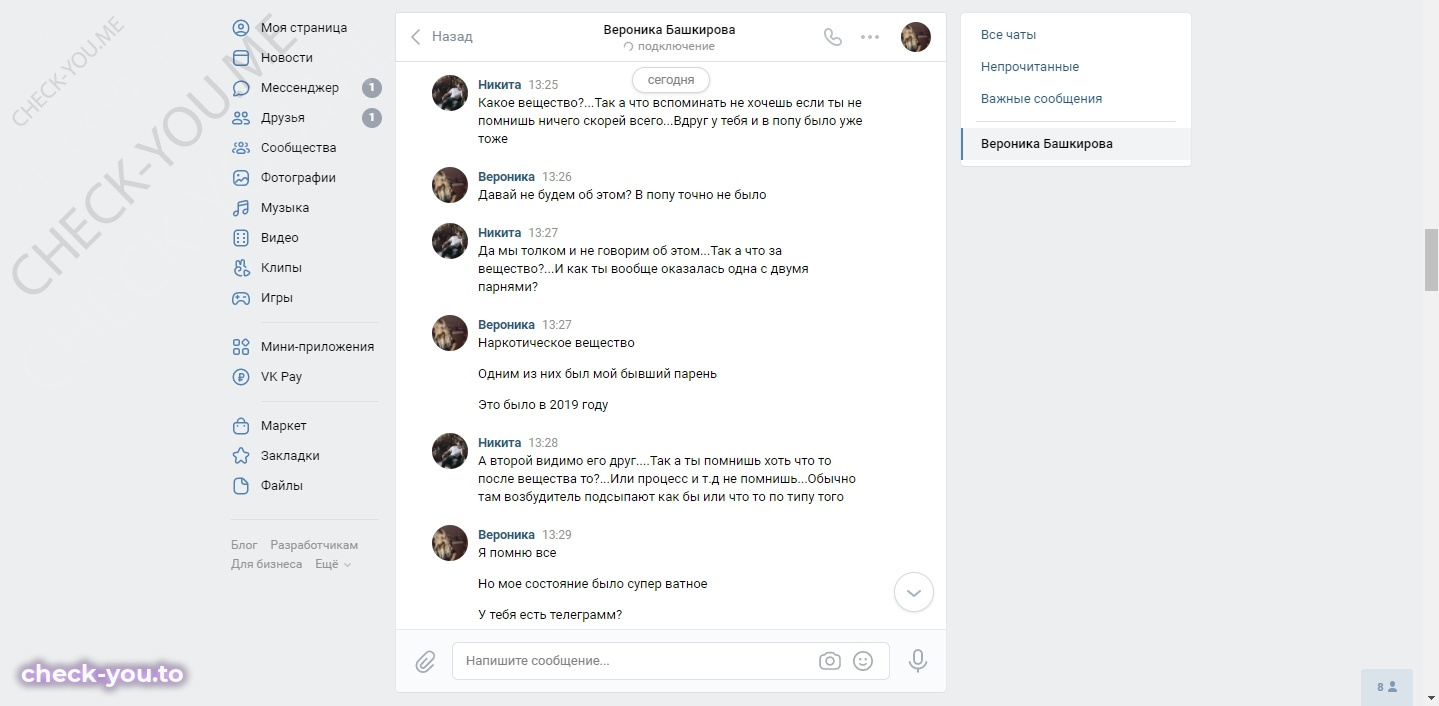Select the Непрочитанные chats filter

(x=1030, y=67)
